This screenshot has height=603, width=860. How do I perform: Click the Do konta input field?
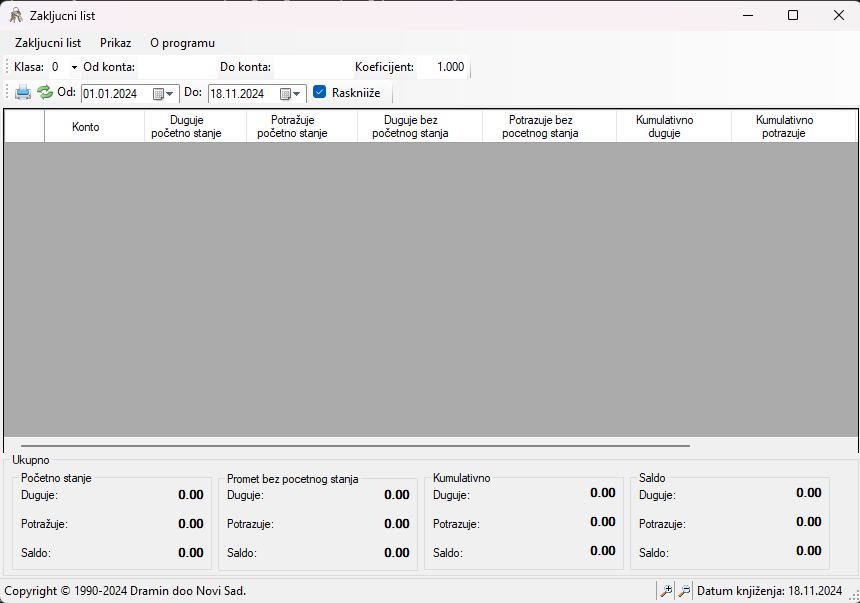(x=313, y=67)
